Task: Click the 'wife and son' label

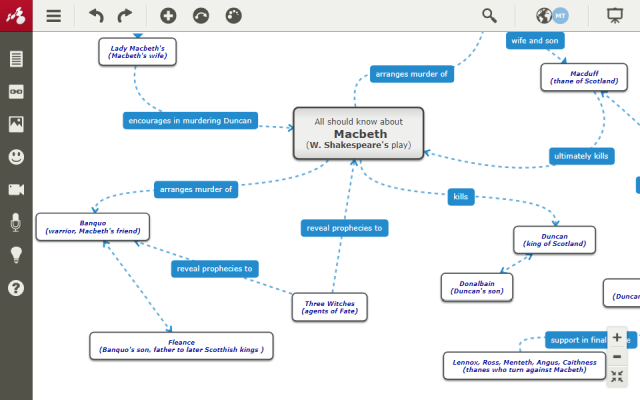Action: (535, 41)
